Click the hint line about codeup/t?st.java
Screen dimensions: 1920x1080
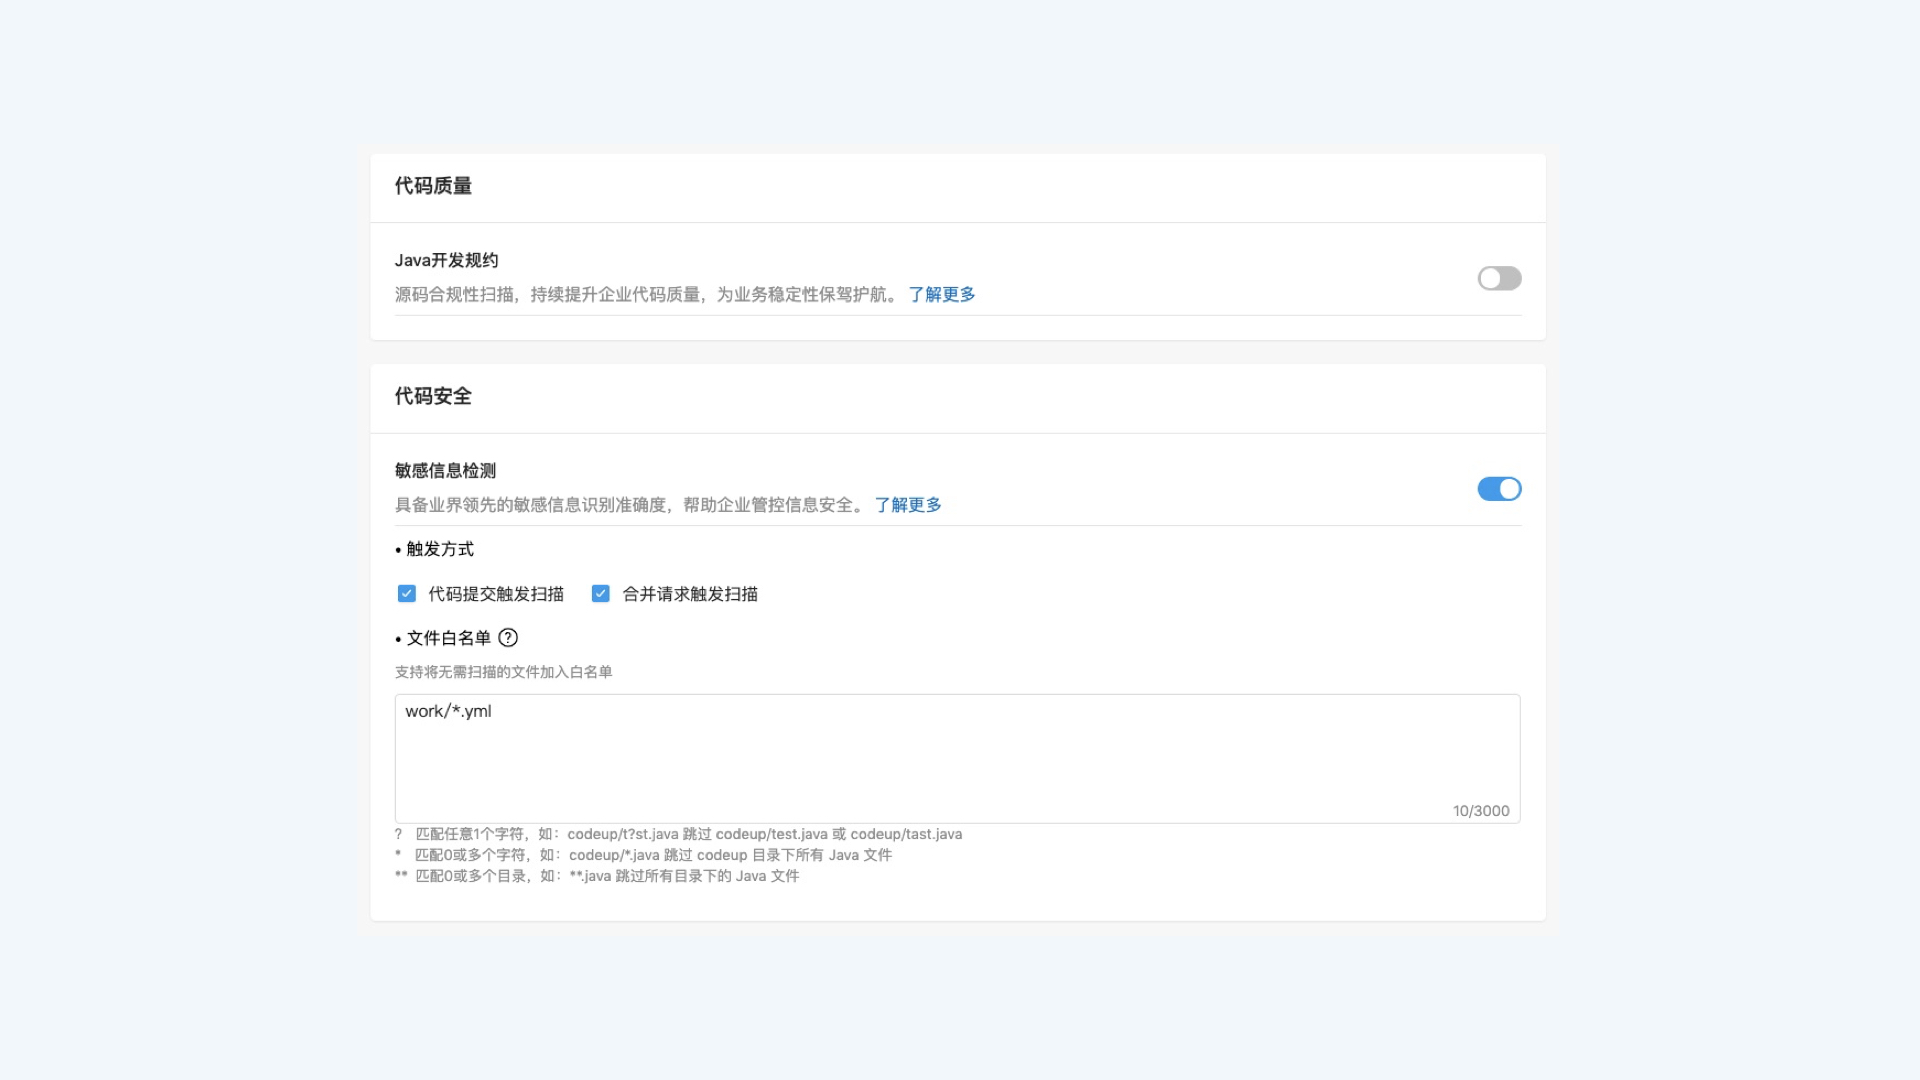678,834
